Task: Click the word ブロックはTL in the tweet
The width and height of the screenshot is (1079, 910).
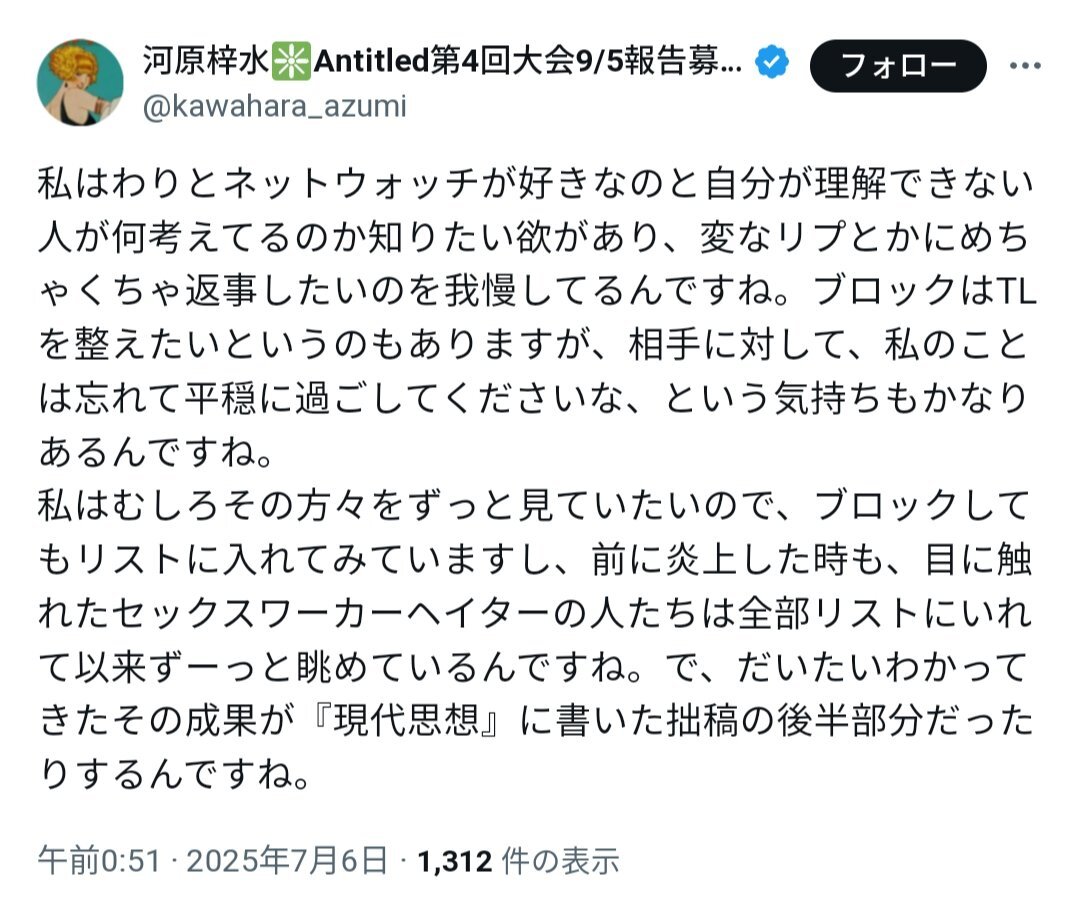Action: click(x=925, y=291)
